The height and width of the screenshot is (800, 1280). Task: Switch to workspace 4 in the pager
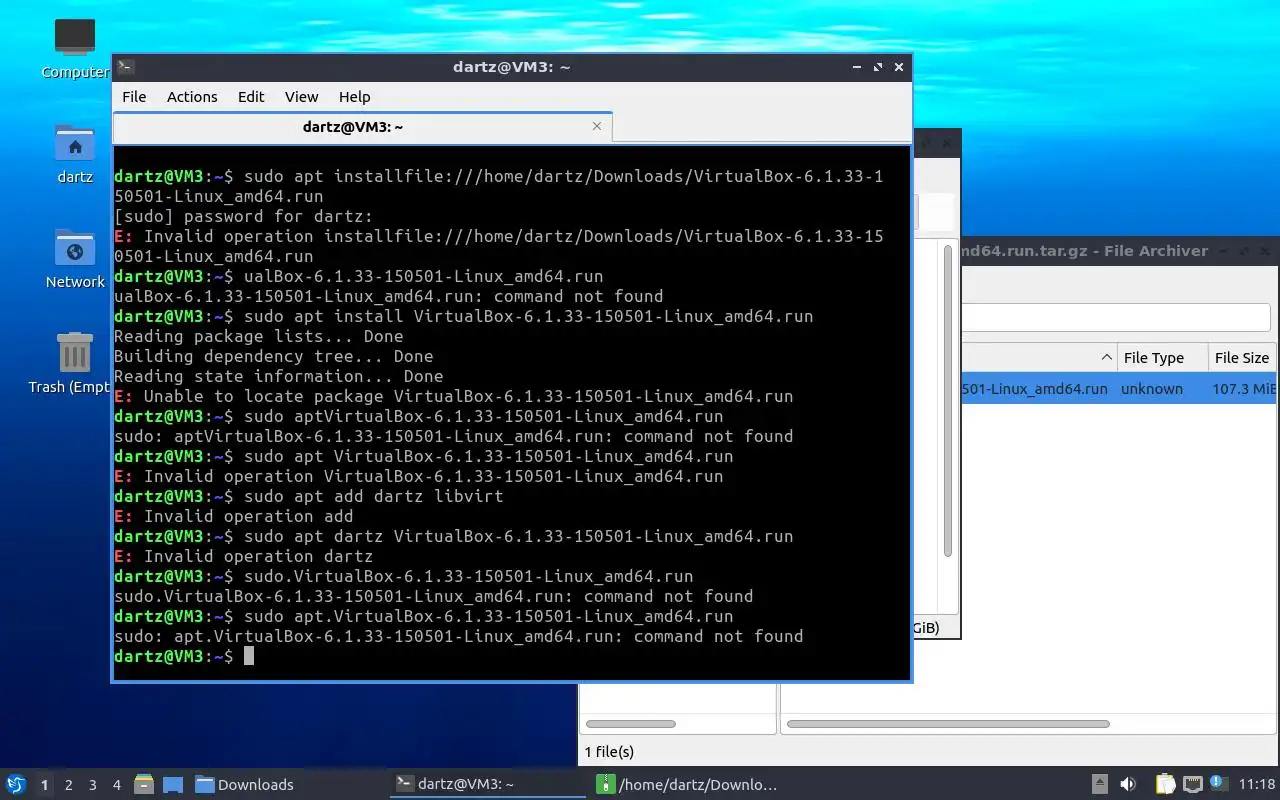click(x=117, y=785)
